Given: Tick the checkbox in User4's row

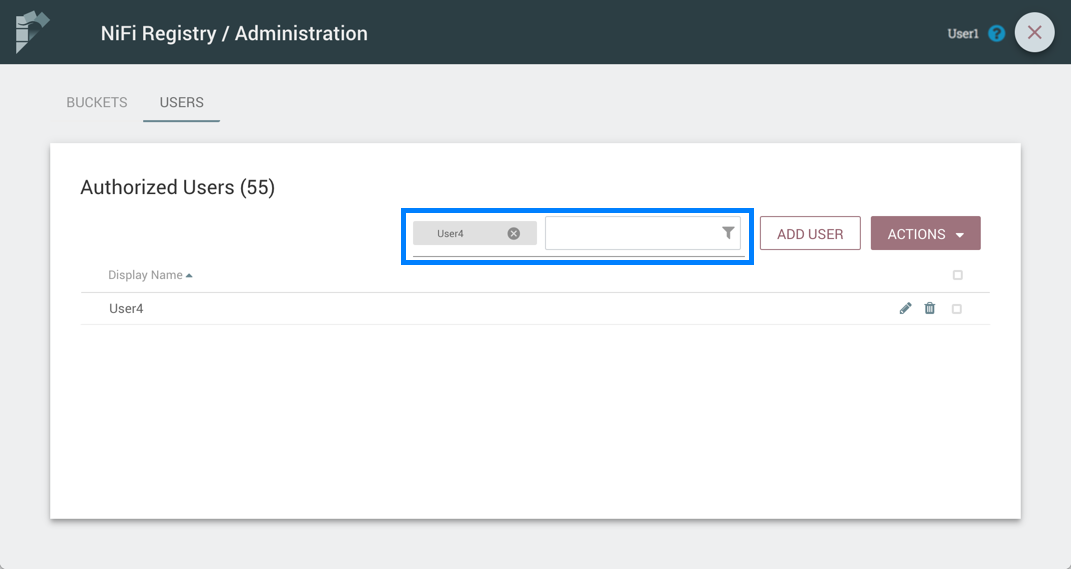Looking at the screenshot, I should pyautogui.click(x=957, y=309).
